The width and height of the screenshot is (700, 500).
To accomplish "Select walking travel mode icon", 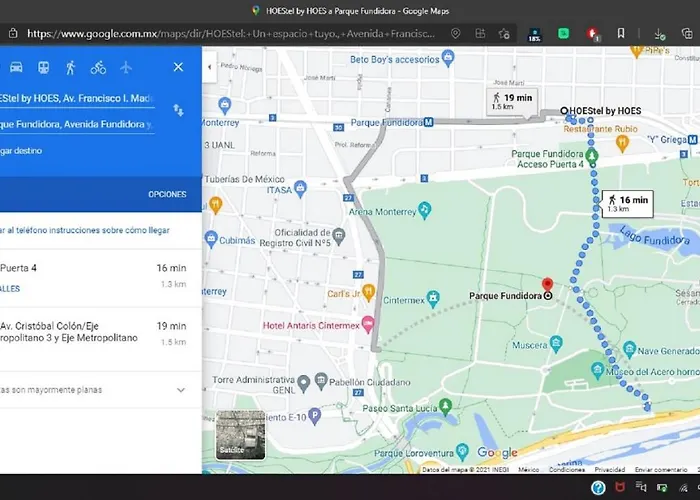I will [71, 67].
